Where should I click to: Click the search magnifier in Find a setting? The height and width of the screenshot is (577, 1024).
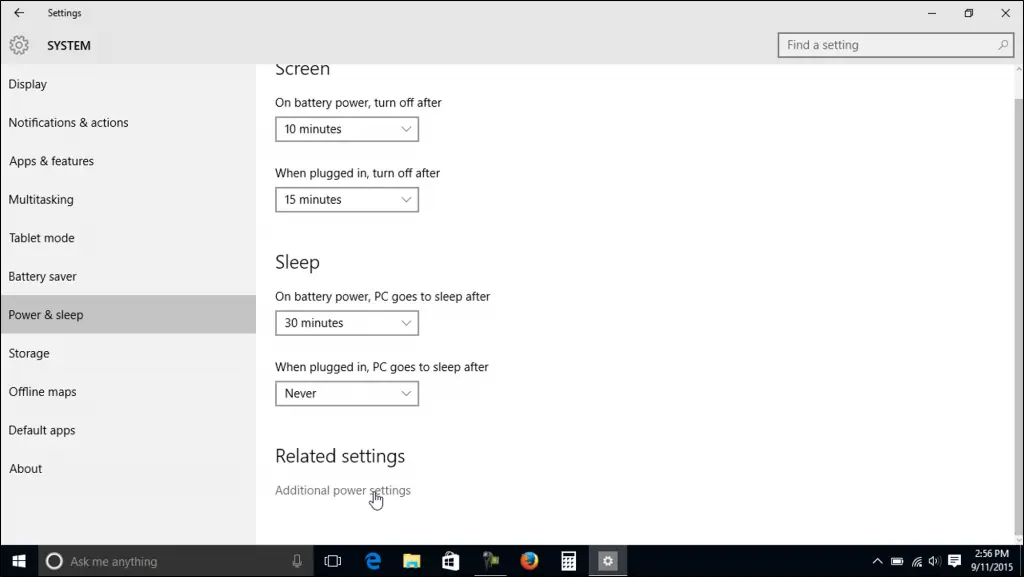pyautogui.click(x=1002, y=45)
